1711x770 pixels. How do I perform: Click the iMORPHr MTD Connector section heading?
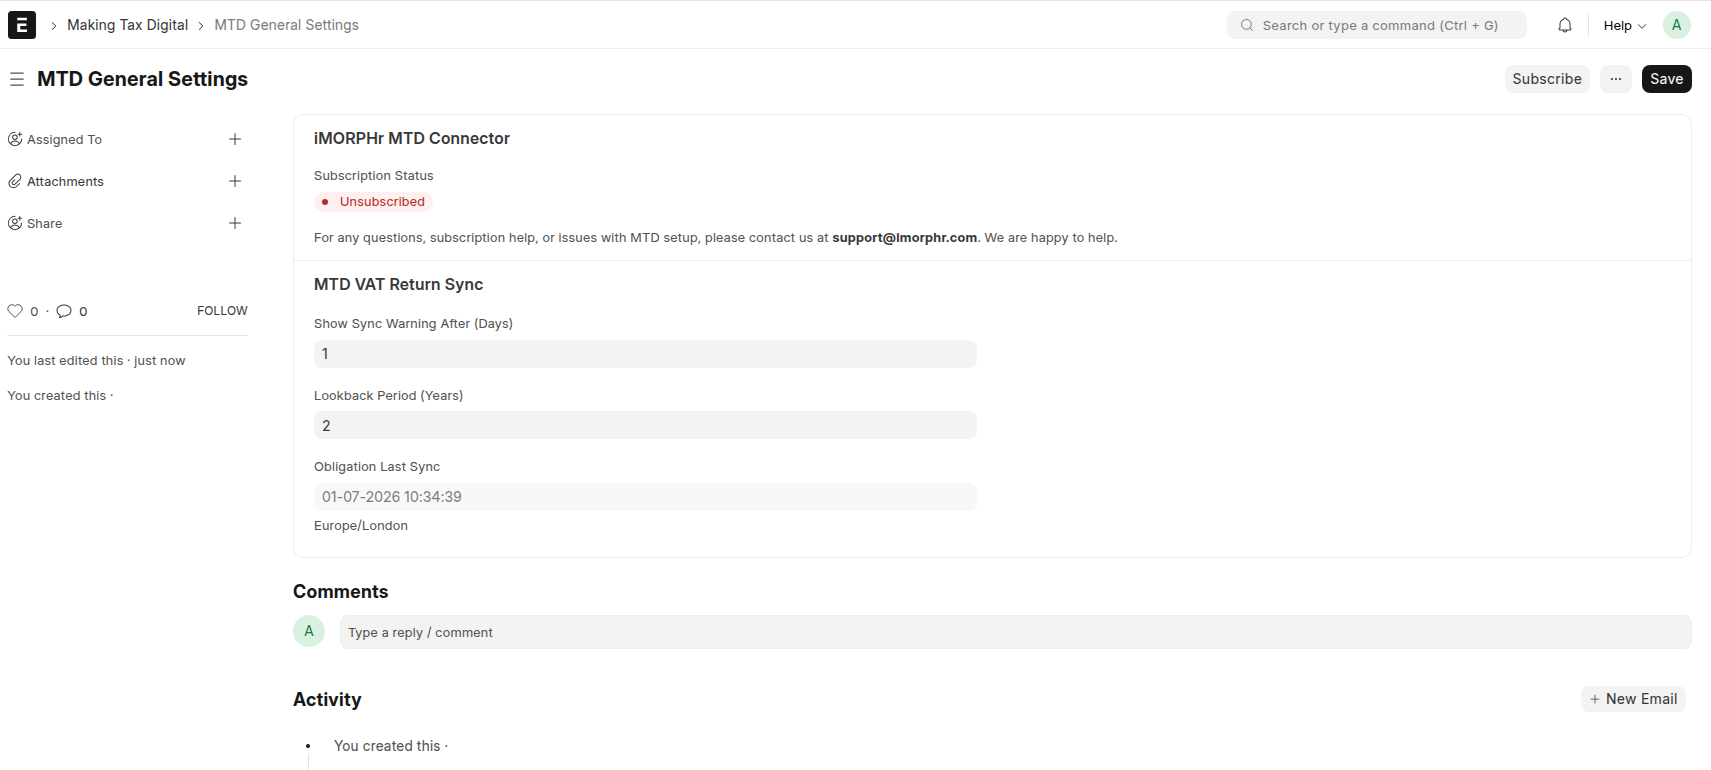412,139
